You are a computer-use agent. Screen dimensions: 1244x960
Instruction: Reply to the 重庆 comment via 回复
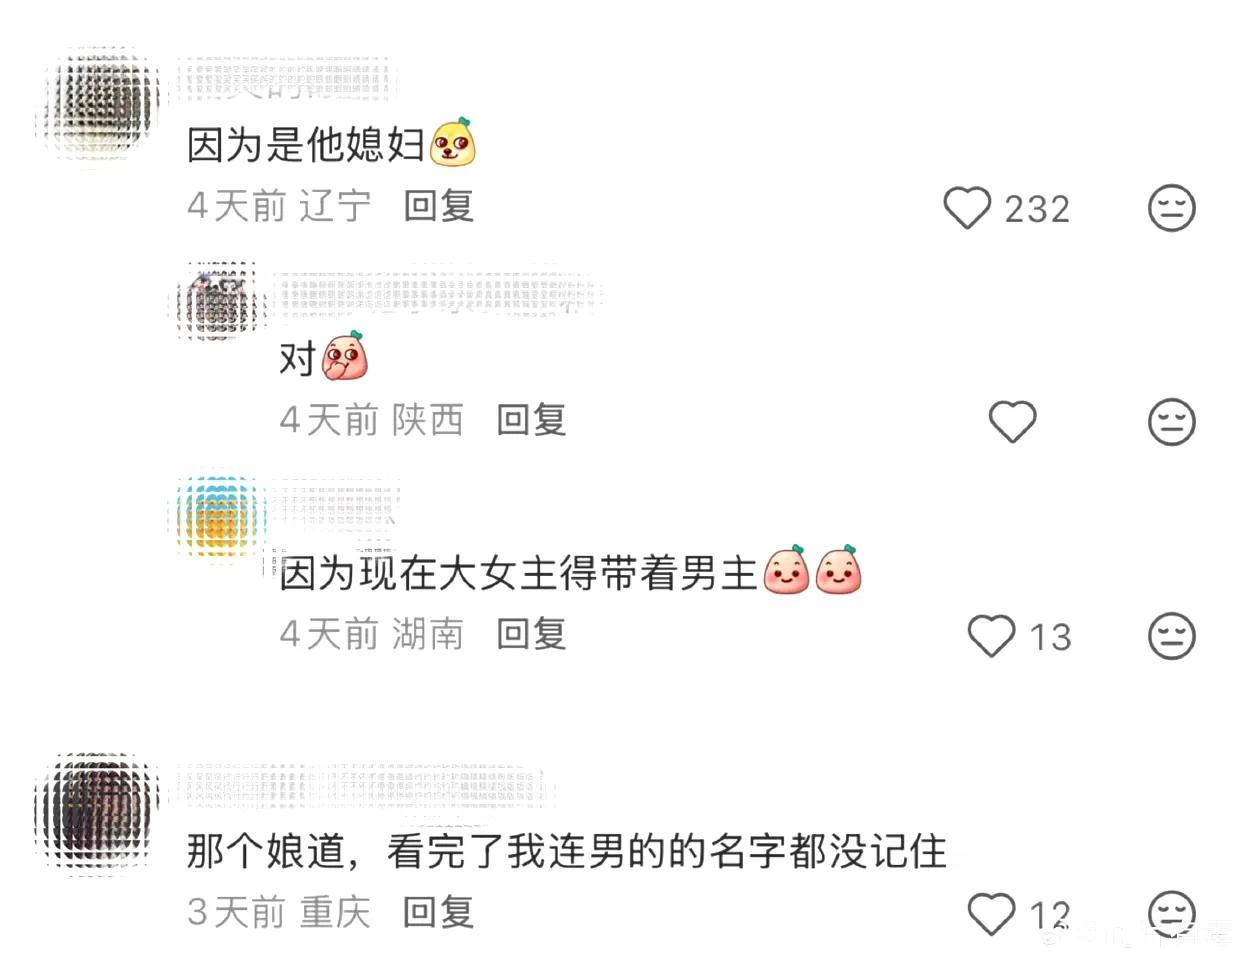pyautogui.click(x=438, y=912)
